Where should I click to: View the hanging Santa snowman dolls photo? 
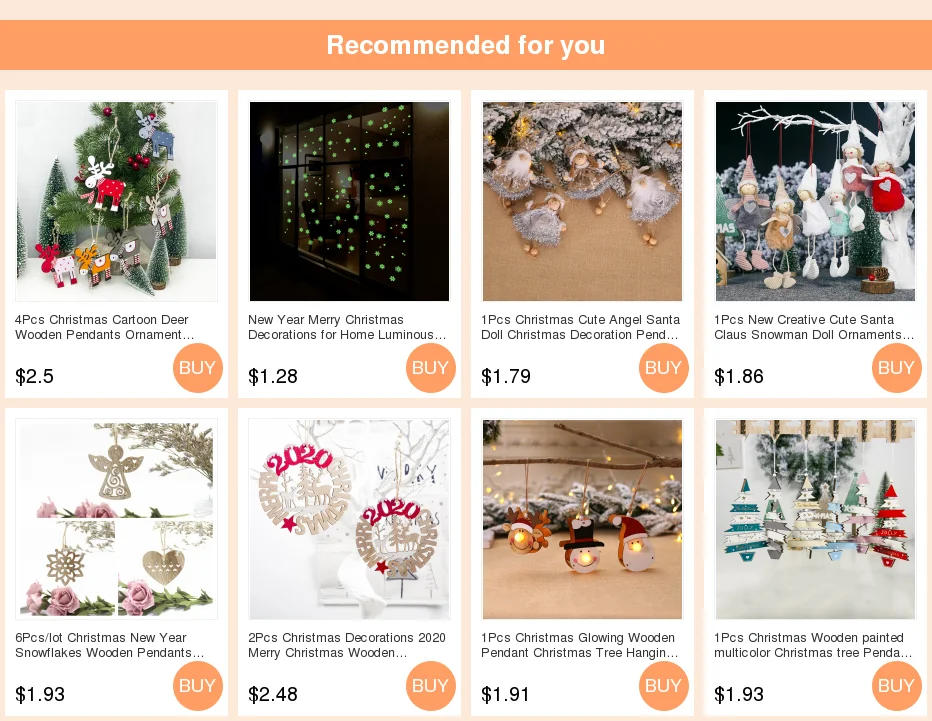(x=816, y=201)
